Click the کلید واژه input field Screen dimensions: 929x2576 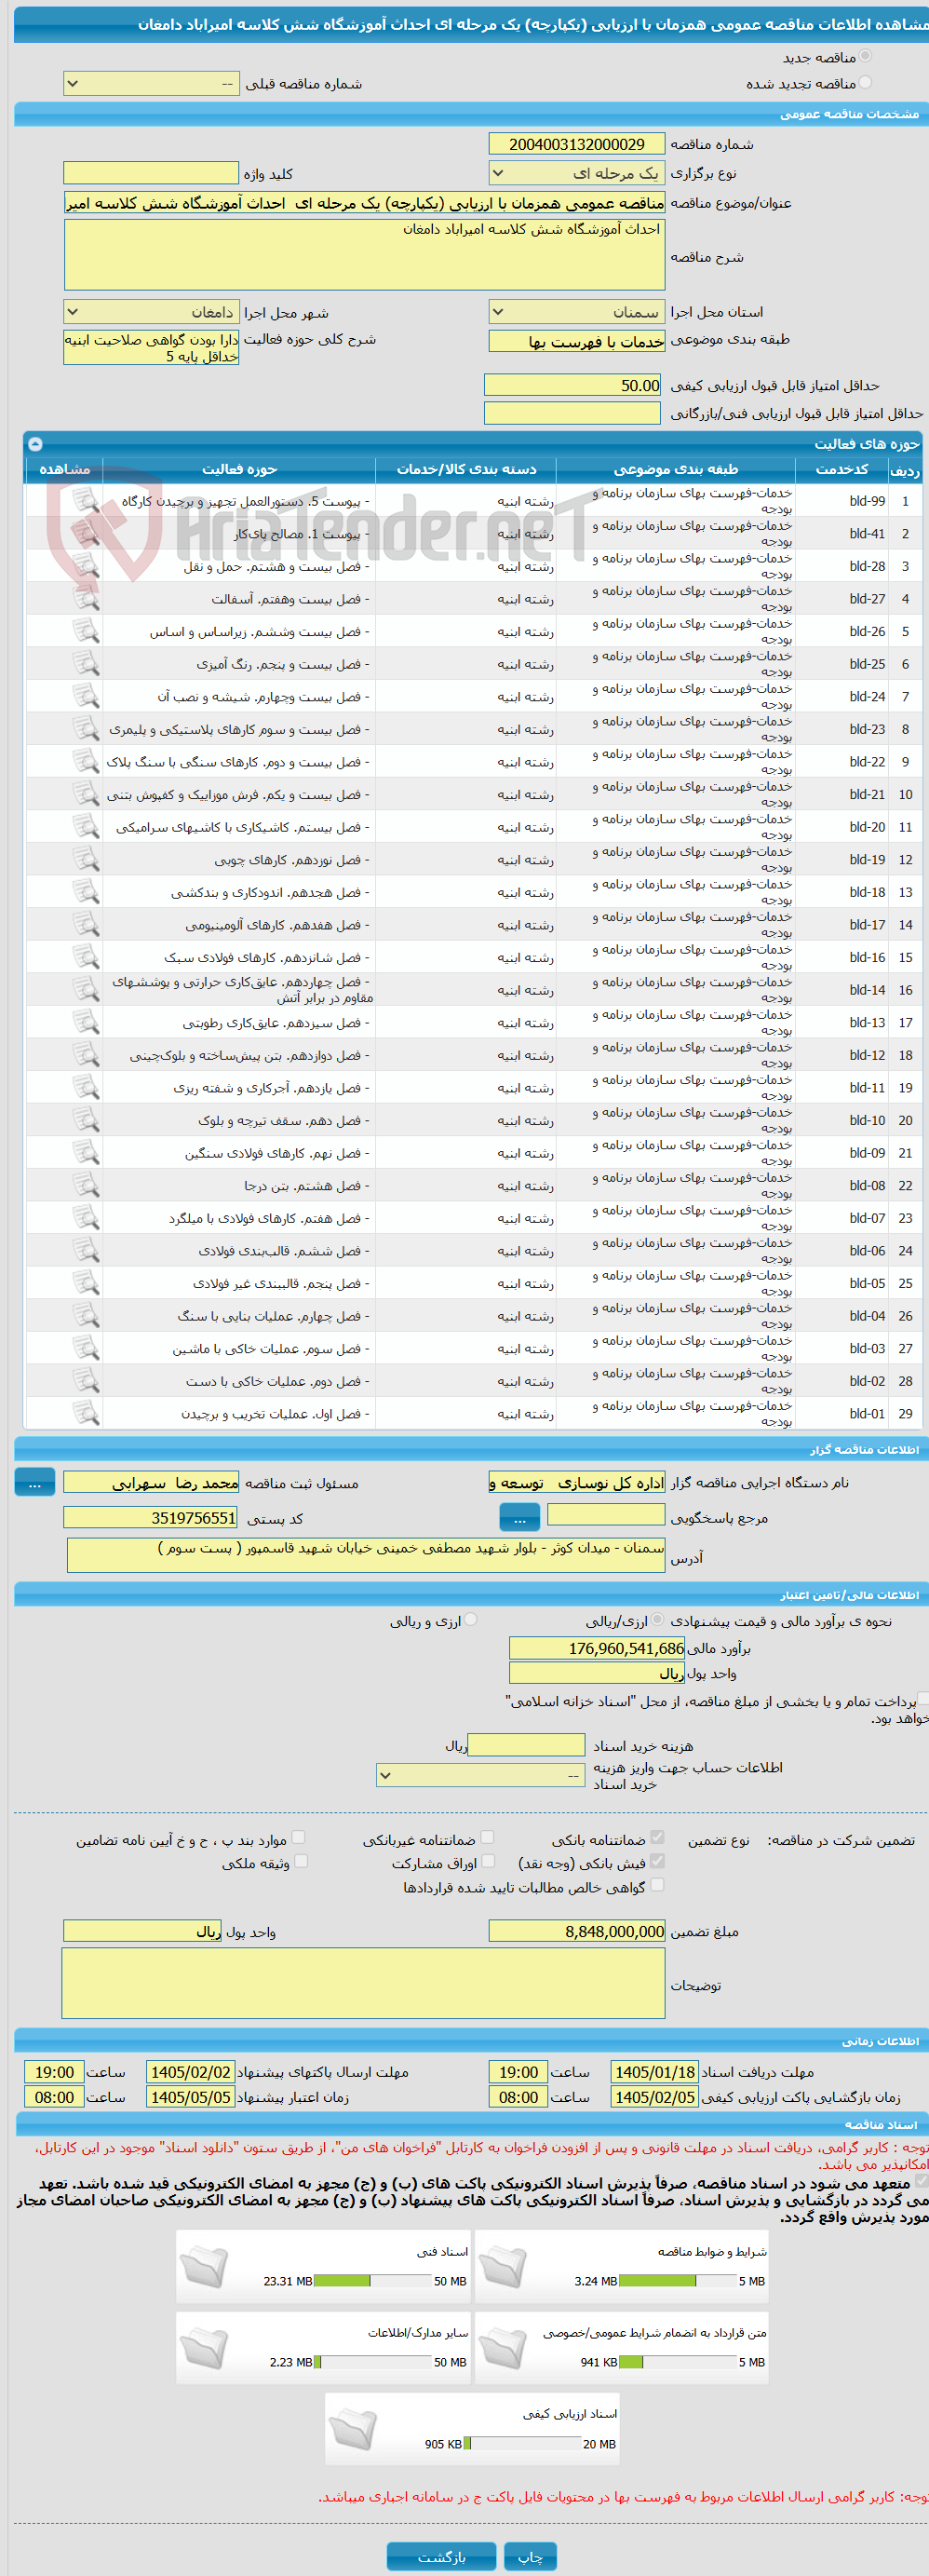click(x=151, y=173)
